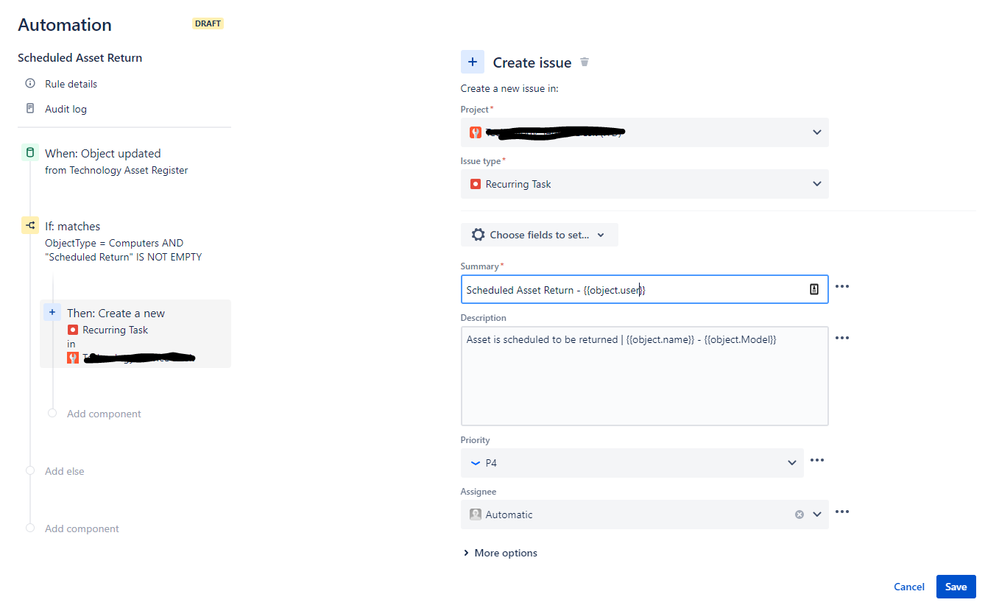The width and height of the screenshot is (999, 616).
Task: Save the automation action
Action: 956,587
